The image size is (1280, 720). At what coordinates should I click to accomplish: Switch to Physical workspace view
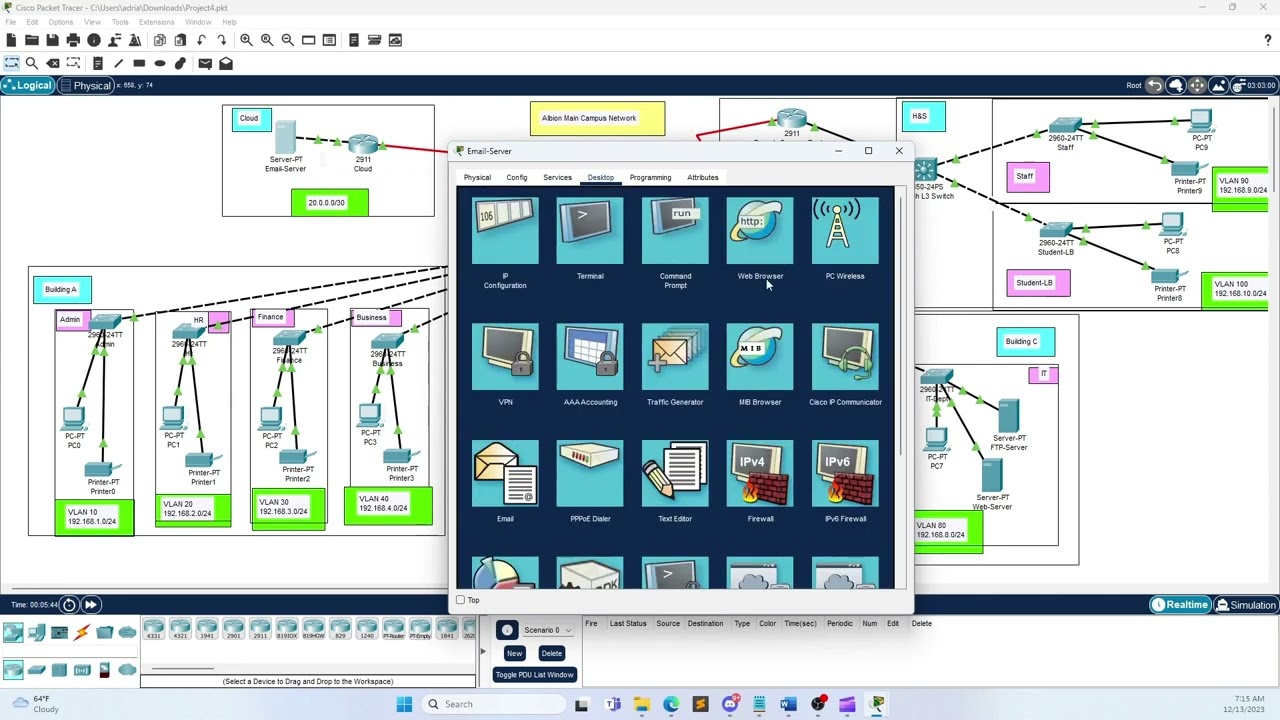click(86, 86)
